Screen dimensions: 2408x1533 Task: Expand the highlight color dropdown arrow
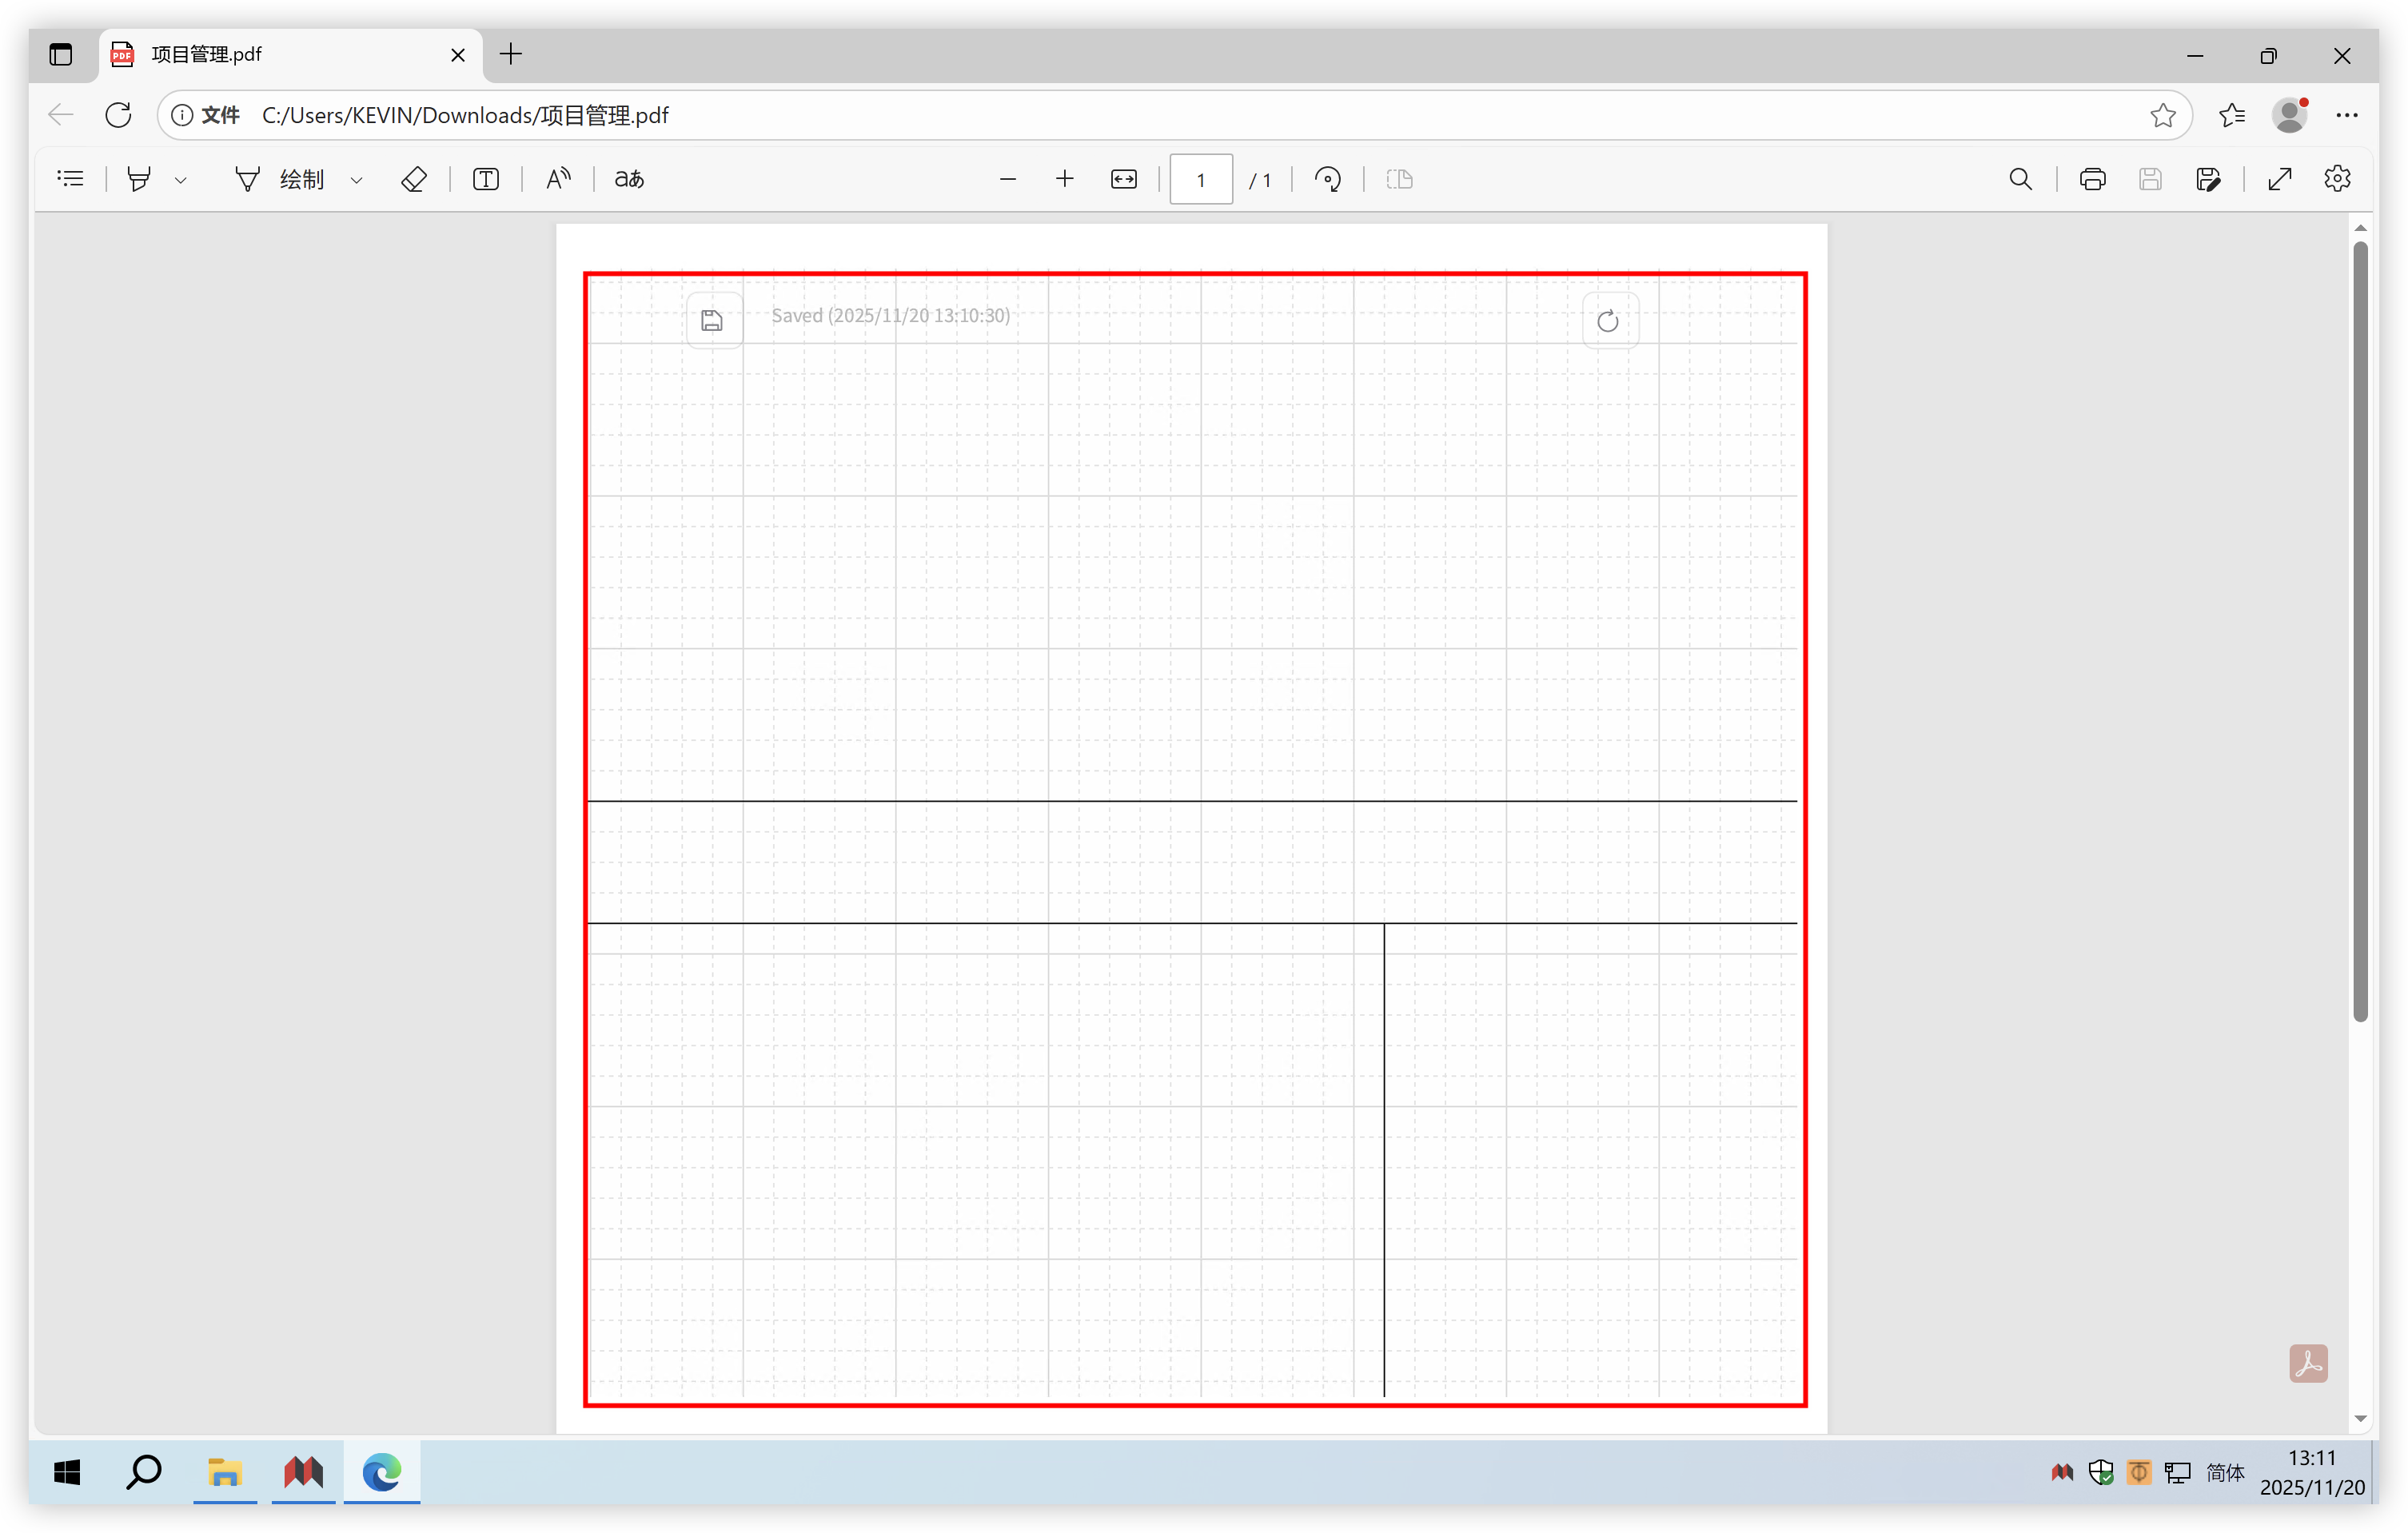[181, 180]
